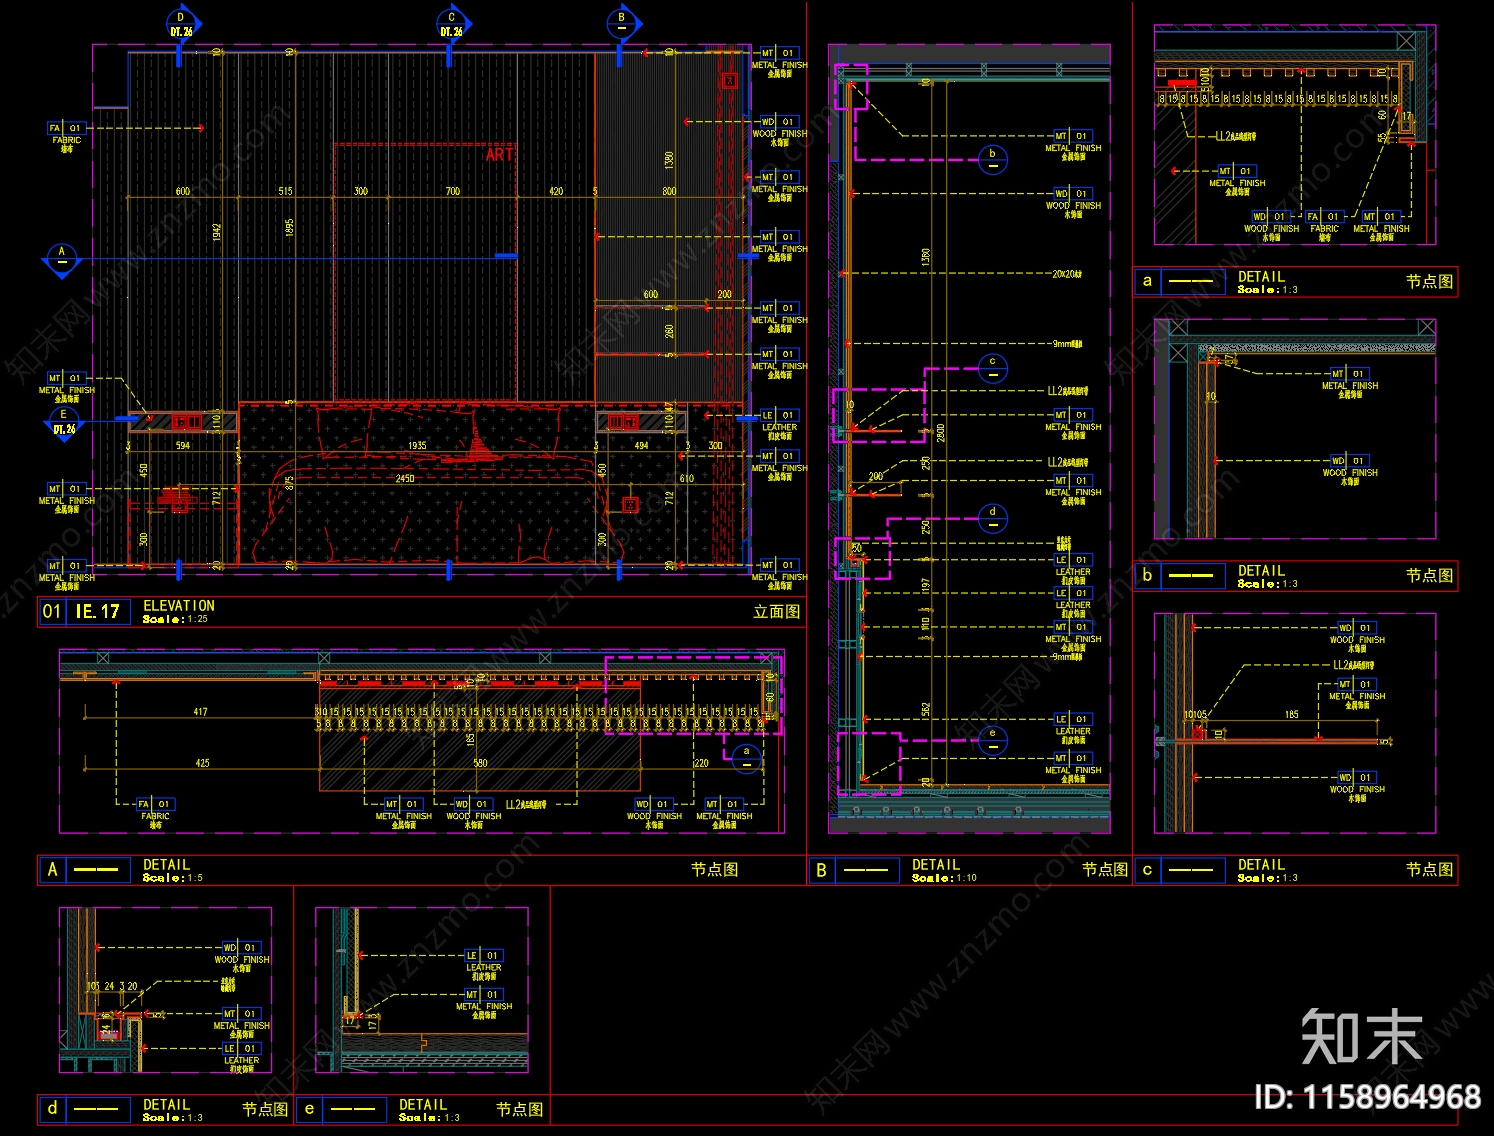Select detail callout circle c in section B
Screen dimensions: 1494x1136
[992, 368]
